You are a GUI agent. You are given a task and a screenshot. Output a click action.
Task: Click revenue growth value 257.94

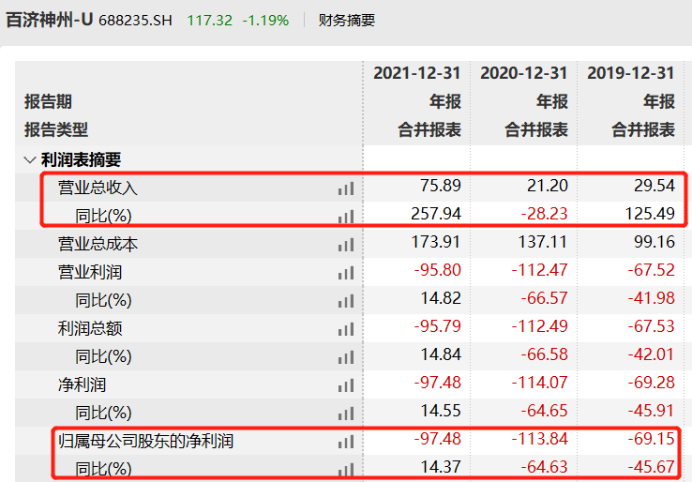[436, 214]
